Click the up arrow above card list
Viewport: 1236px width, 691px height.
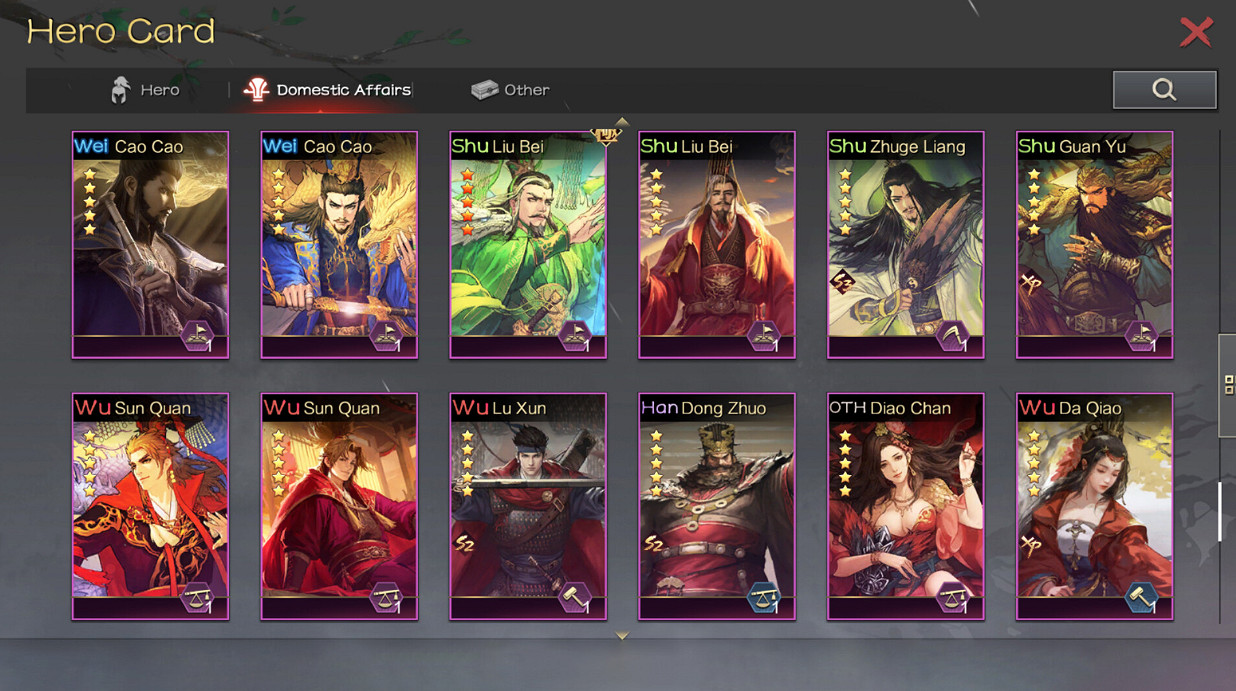[622, 123]
